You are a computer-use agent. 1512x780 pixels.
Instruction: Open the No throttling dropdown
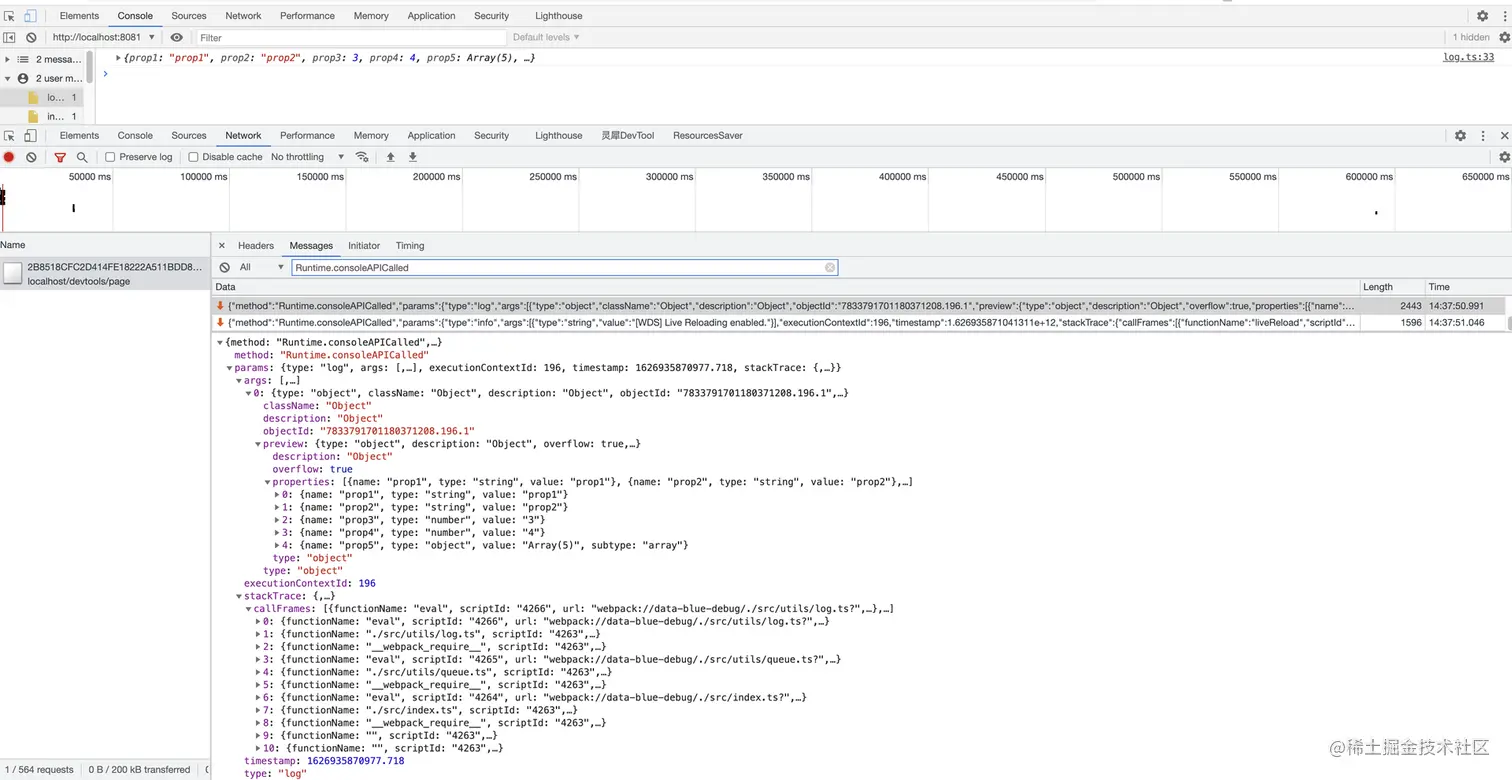tap(307, 157)
